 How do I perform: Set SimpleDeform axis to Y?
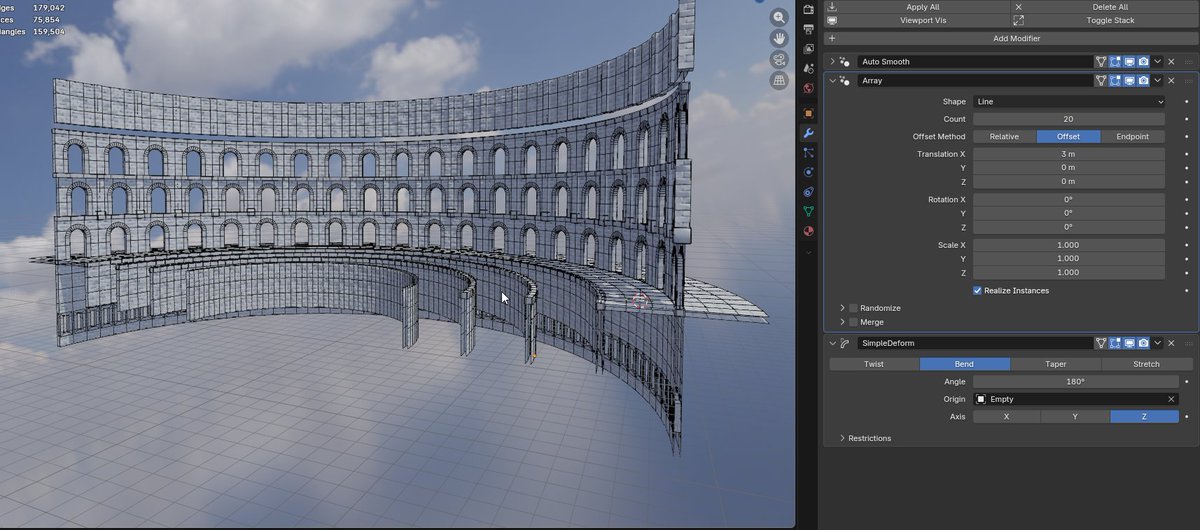[x=1075, y=416]
